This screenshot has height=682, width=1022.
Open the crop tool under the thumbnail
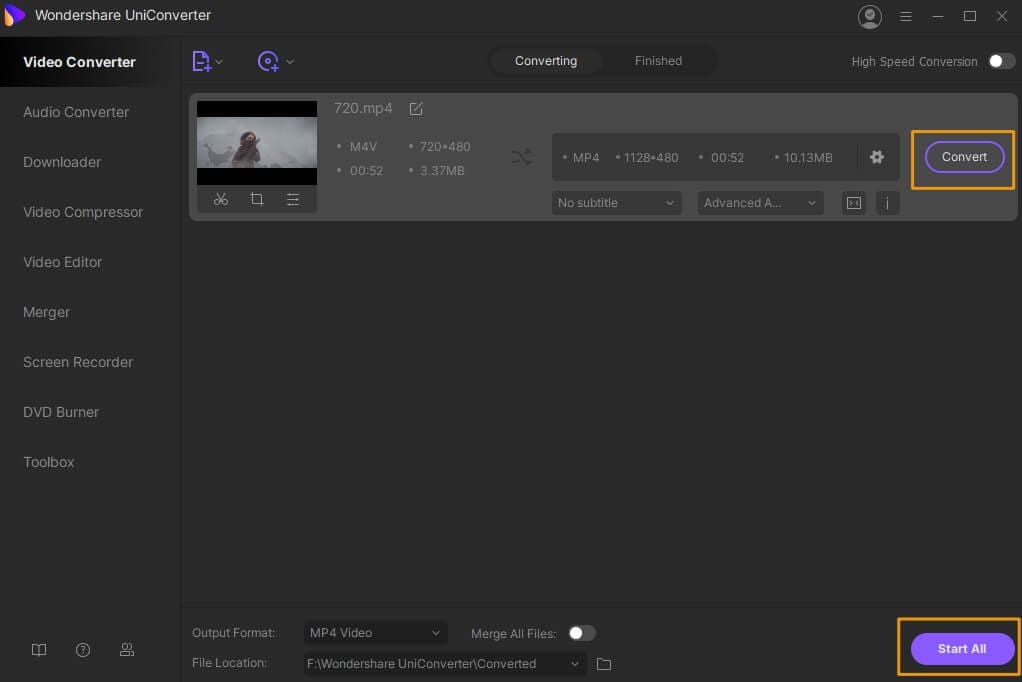[257, 200]
